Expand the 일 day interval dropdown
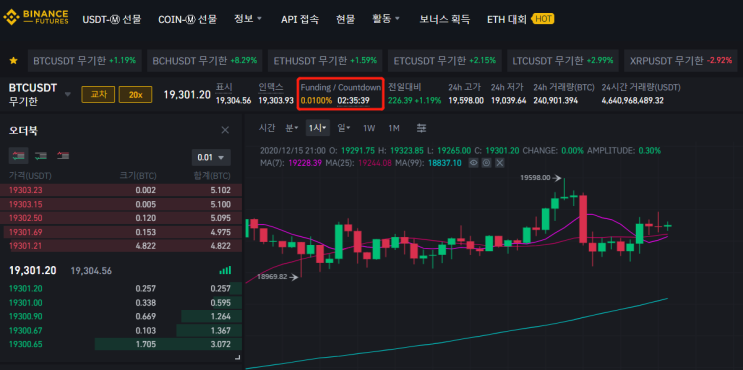Screen dimensions: 743x370 tap(344, 128)
